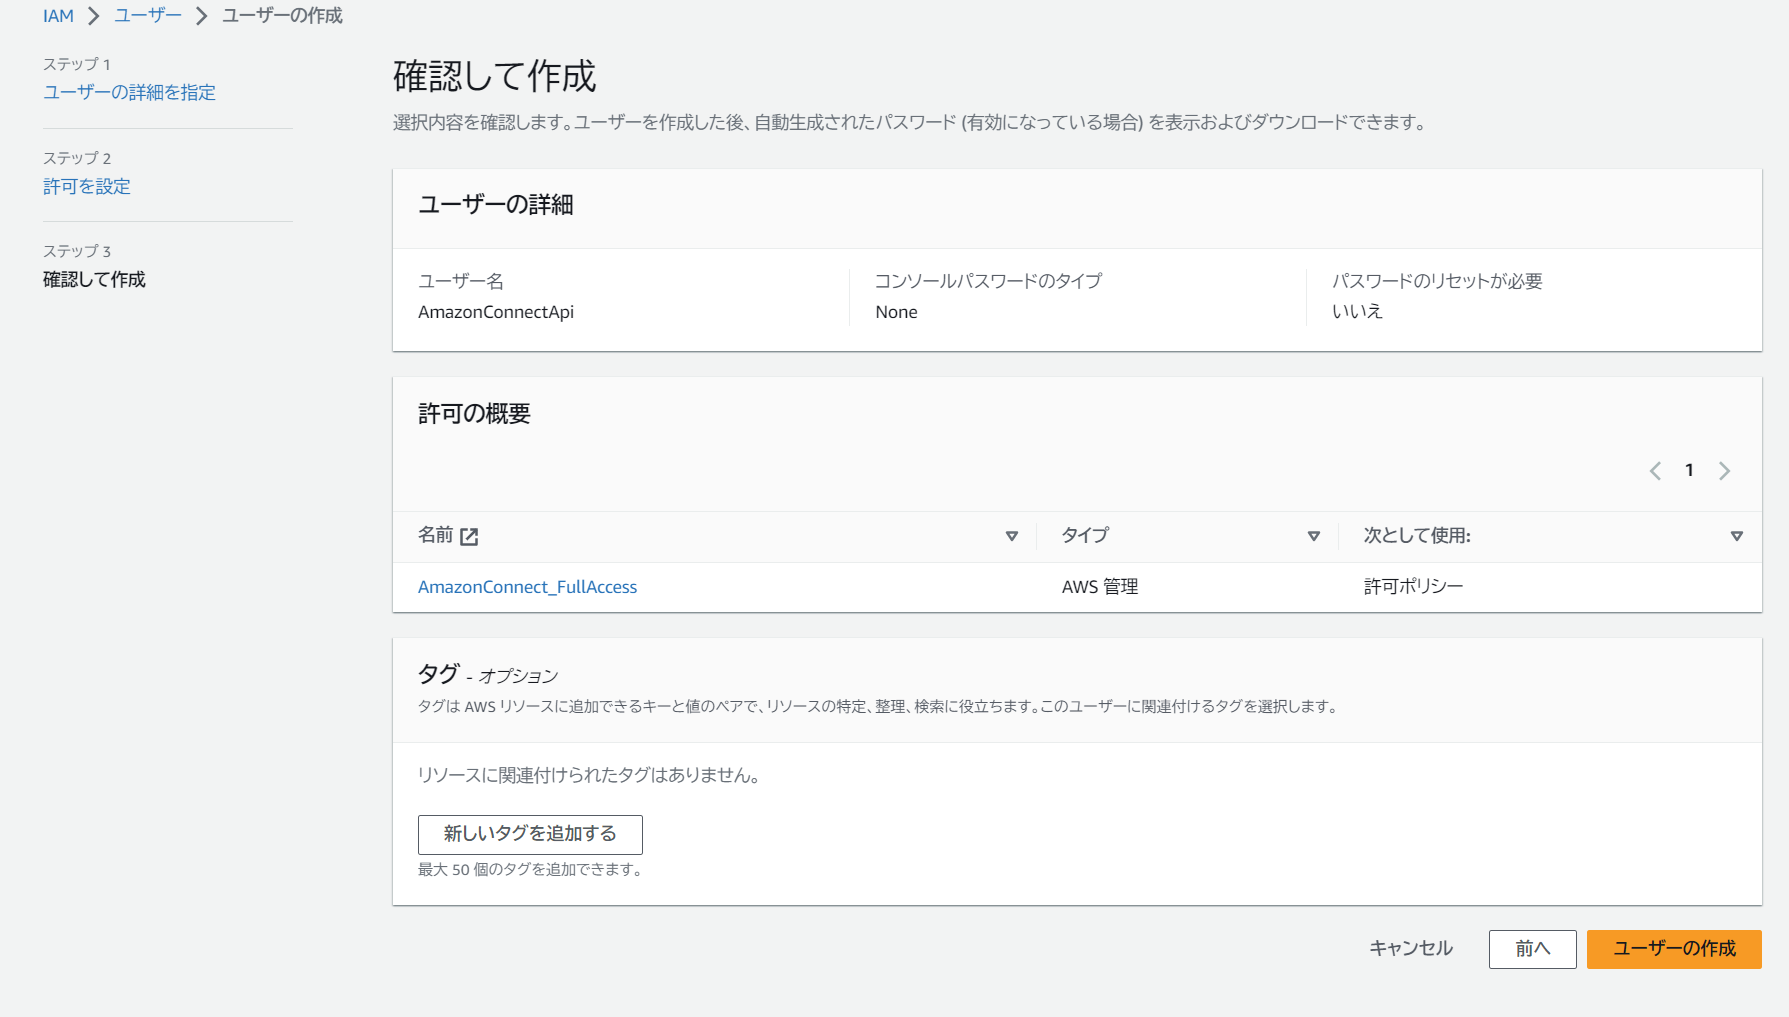Sort by 次として使用 column arrow

point(1737,537)
